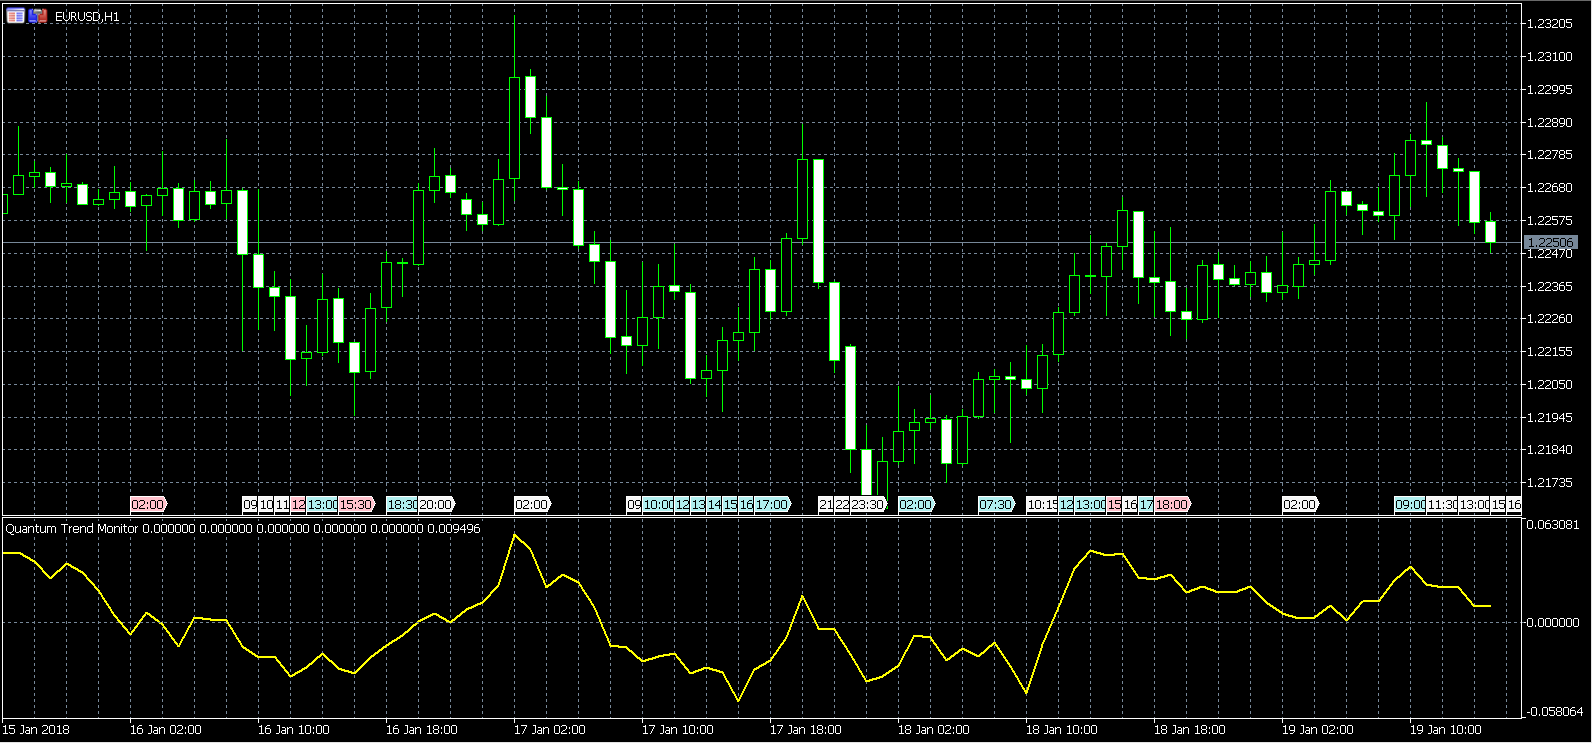Screen dimensions: 1593x743
Task: Open the white 10:15 event marker
Action: click(x=1041, y=505)
